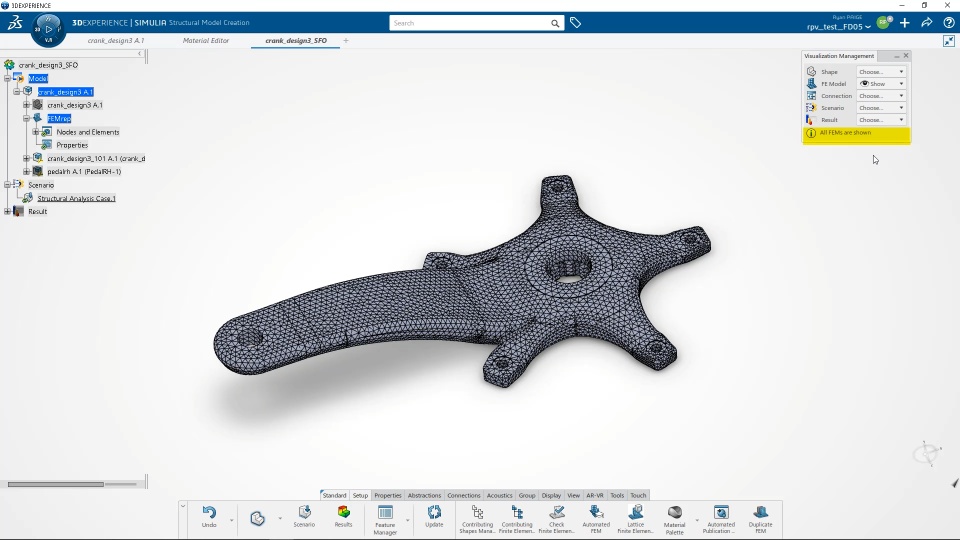Switch to the Display tab
This screenshot has height=540, width=960.
pyautogui.click(x=551, y=495)
